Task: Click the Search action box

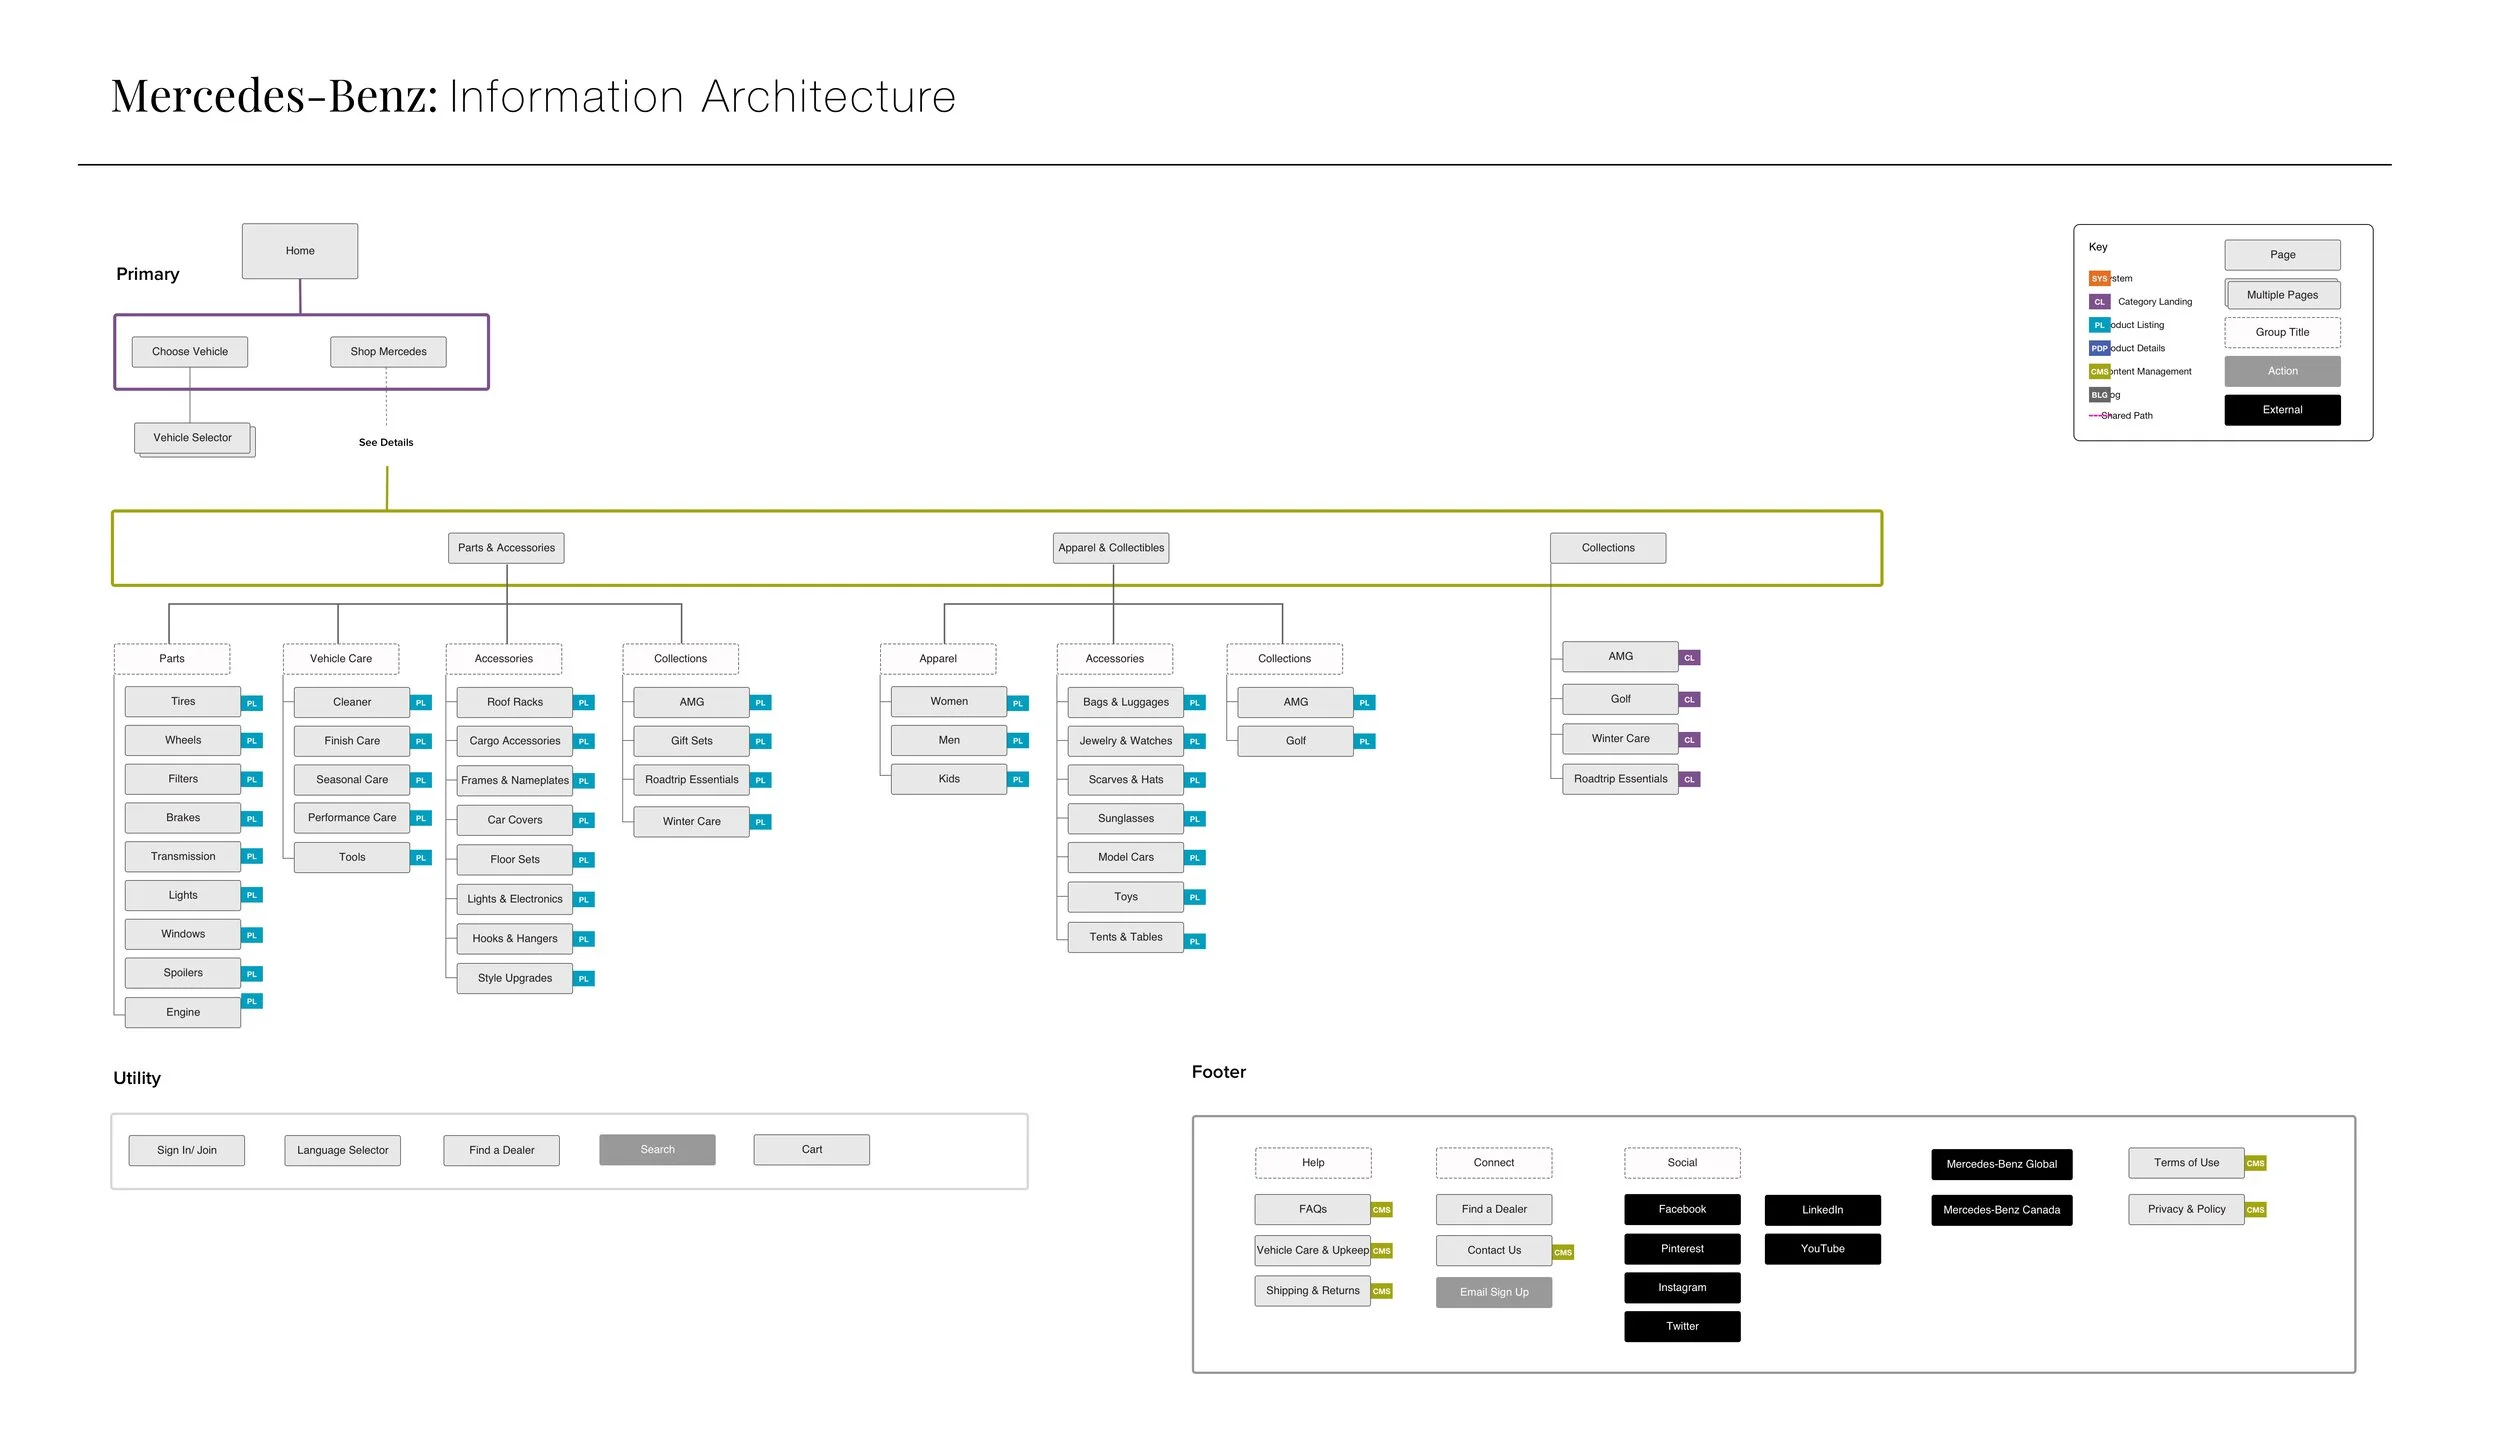Action: pos(657,1150)
